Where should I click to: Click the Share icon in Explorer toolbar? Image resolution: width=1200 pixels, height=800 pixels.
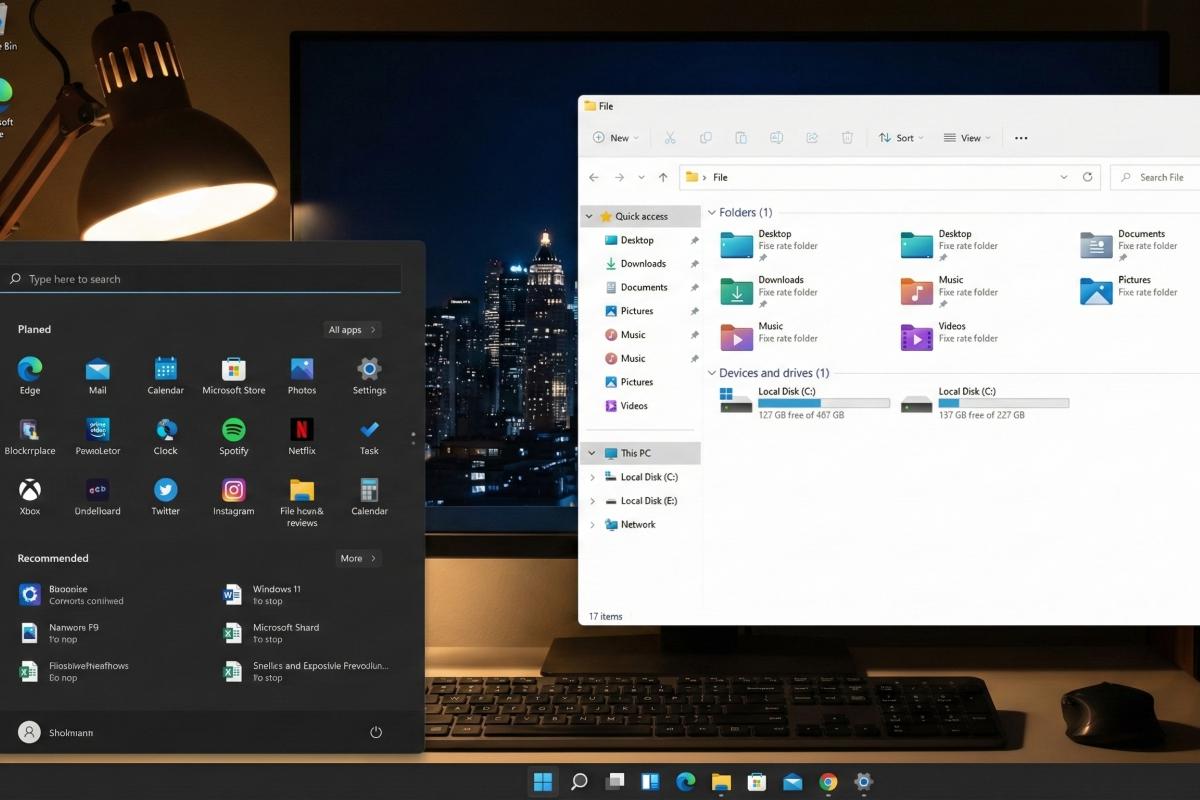tap(812, 137)
